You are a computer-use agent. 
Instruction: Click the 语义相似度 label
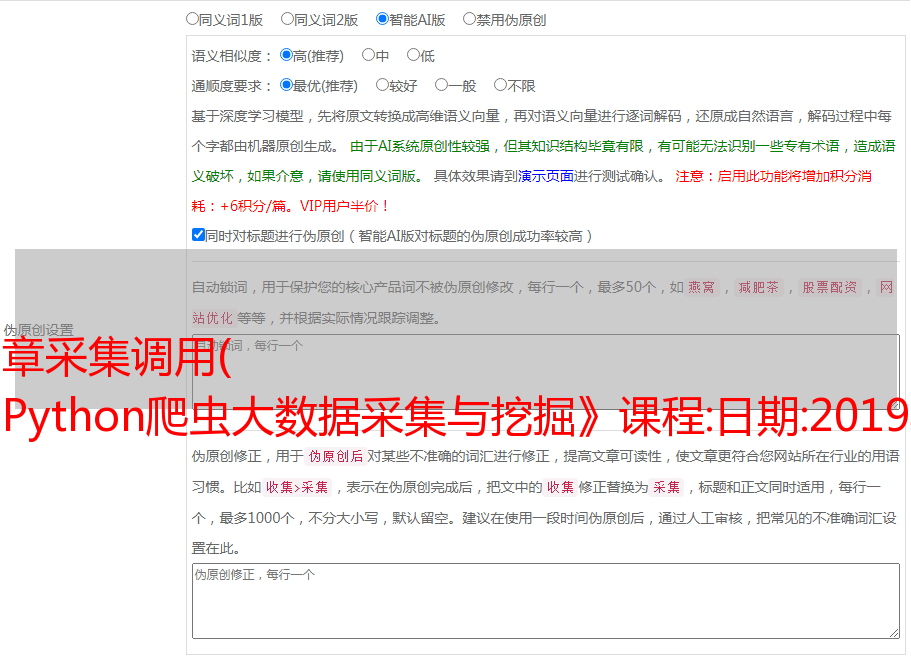tap(232, 56)
